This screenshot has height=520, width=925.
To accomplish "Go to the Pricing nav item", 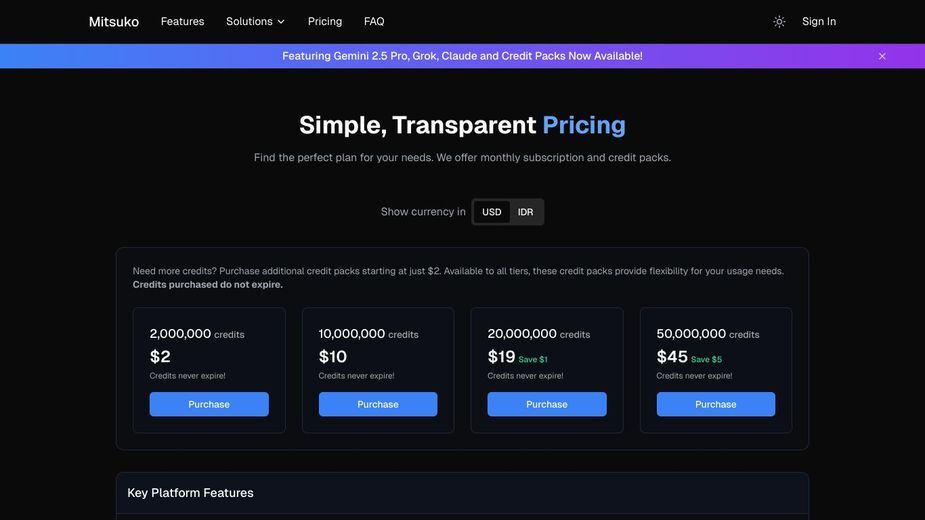I will pyautogui.click(x=324, y=21).
